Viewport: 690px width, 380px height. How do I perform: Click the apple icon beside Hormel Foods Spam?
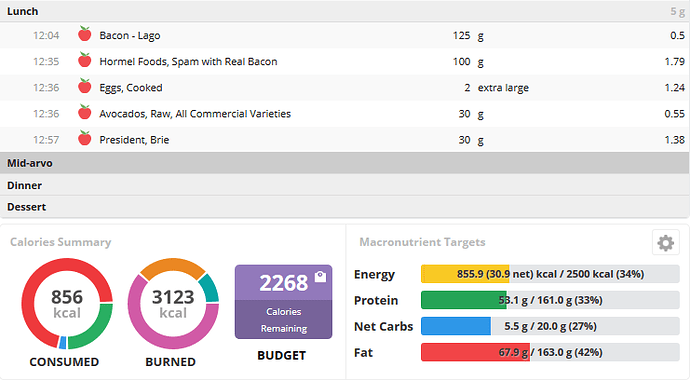click(x=84, y=60)
